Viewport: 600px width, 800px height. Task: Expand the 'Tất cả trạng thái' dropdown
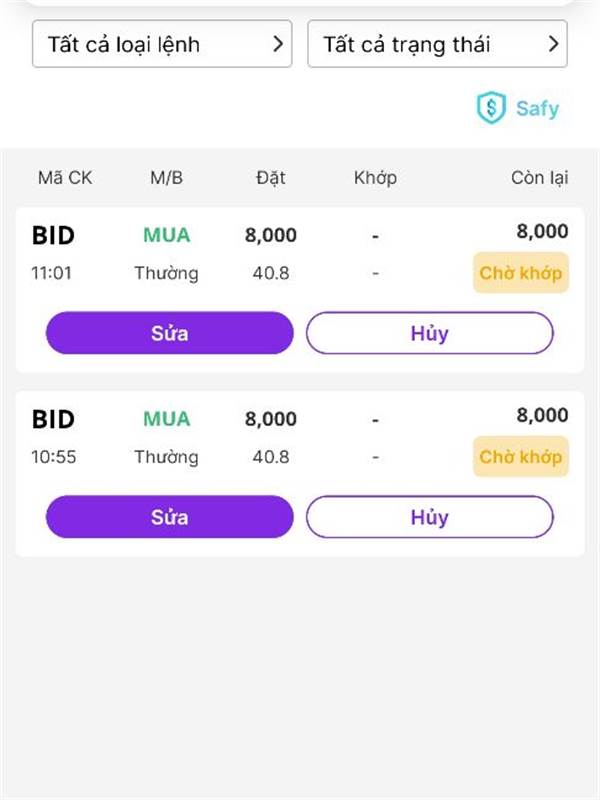[437, 44]
